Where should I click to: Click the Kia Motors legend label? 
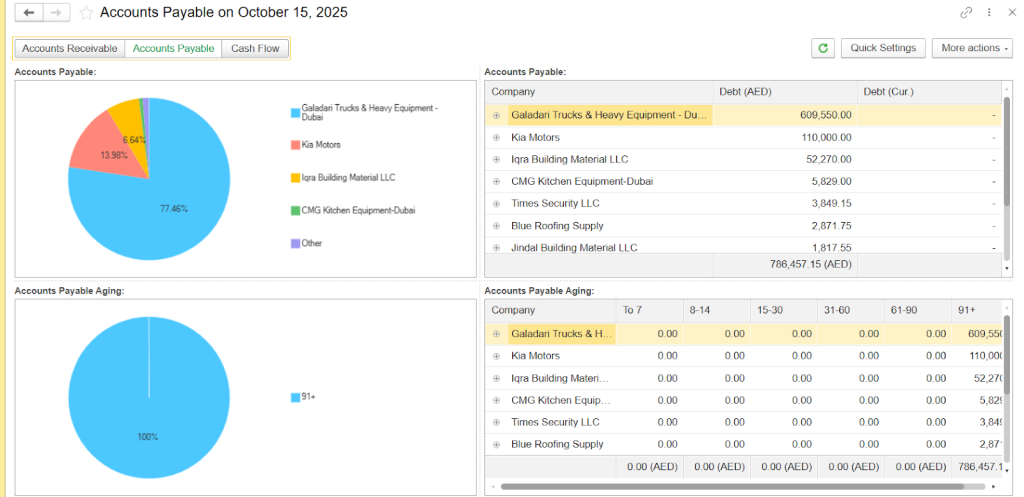321,145
